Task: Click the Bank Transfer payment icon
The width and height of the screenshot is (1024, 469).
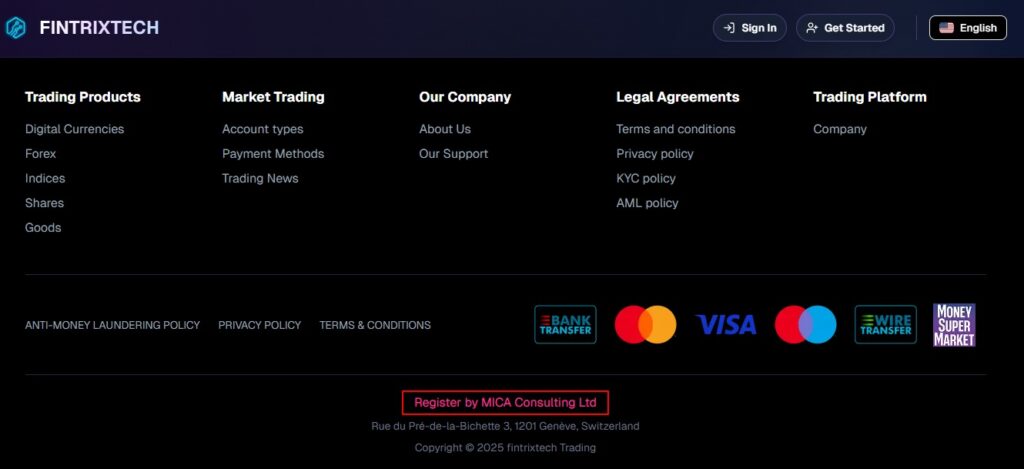Action: 565,325
